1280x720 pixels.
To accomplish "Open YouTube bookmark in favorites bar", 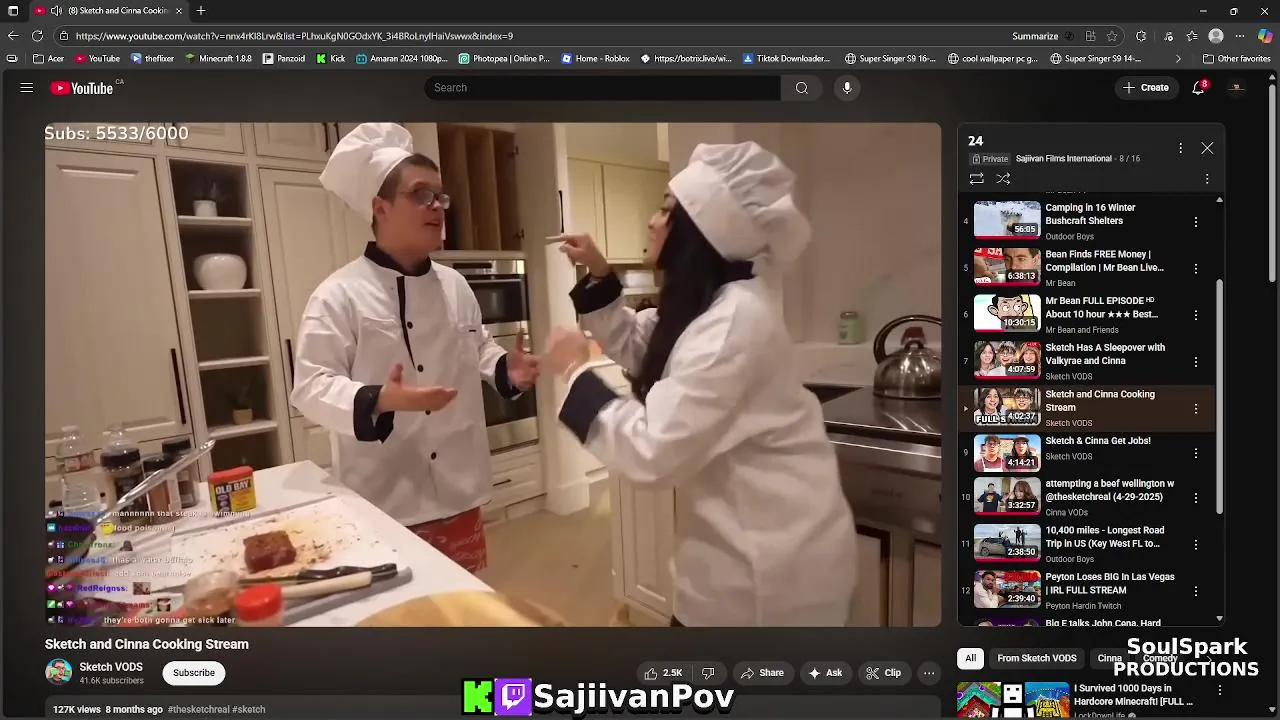I will pos(97,59).
